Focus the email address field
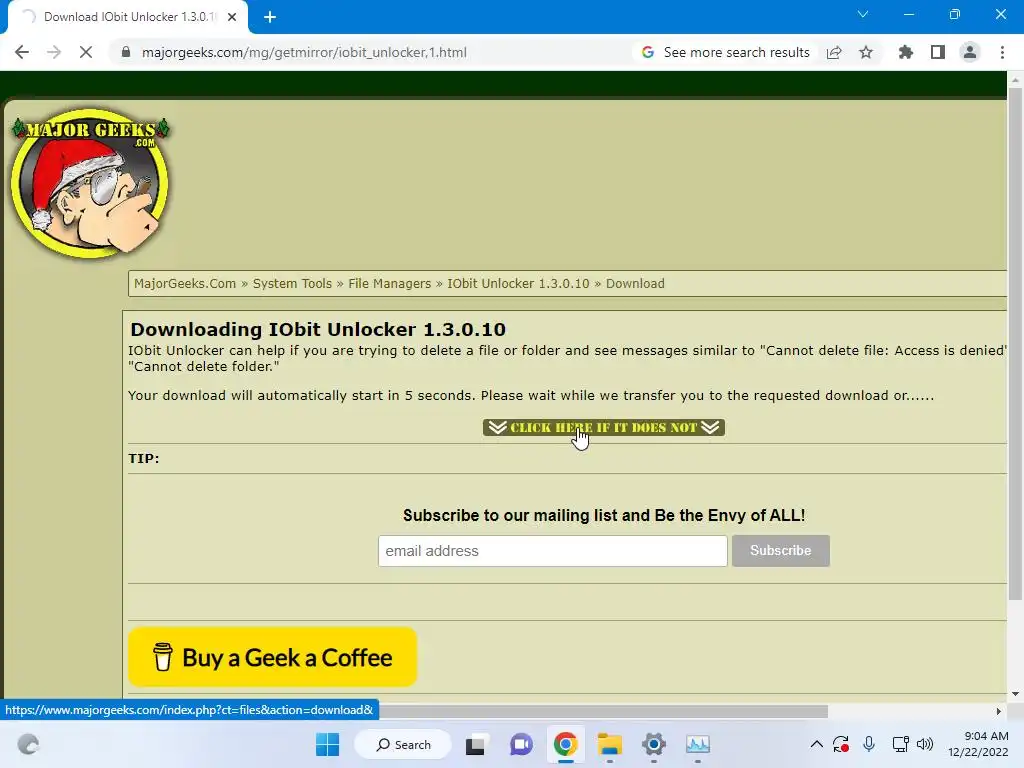The height and width of the screenshot is (768, 1024). coord(552,551)
